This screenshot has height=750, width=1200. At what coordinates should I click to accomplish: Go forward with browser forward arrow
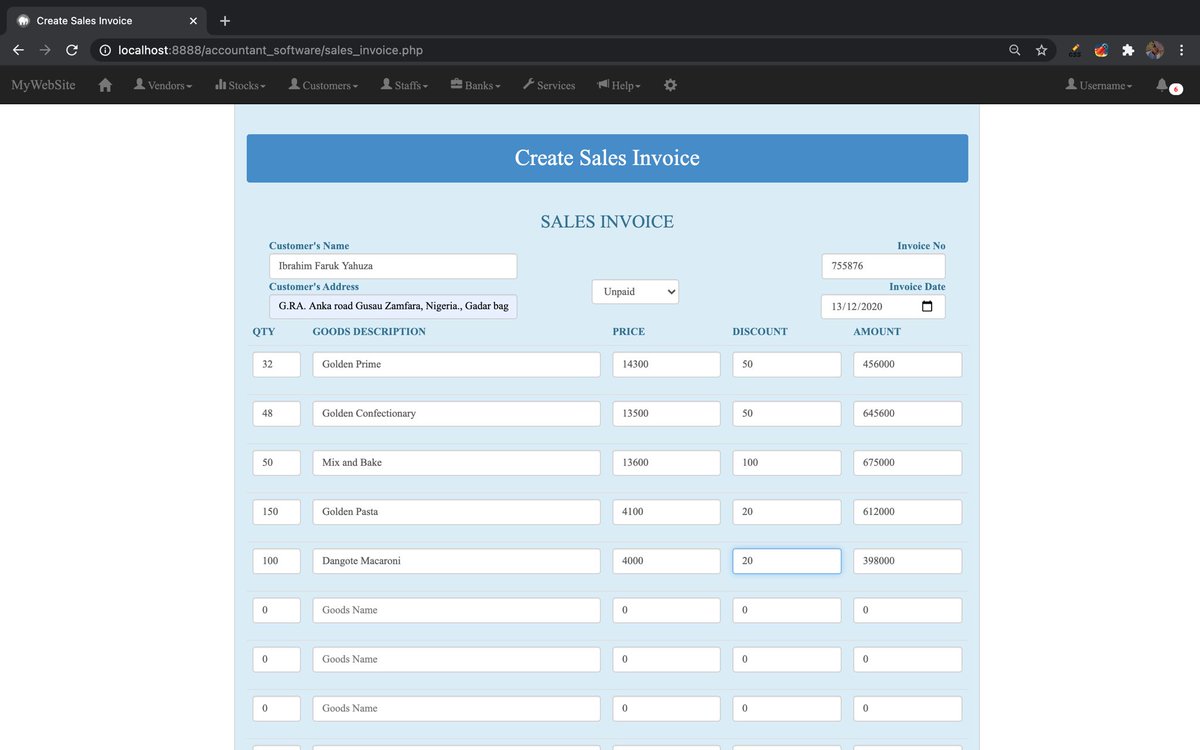[45, 50]
